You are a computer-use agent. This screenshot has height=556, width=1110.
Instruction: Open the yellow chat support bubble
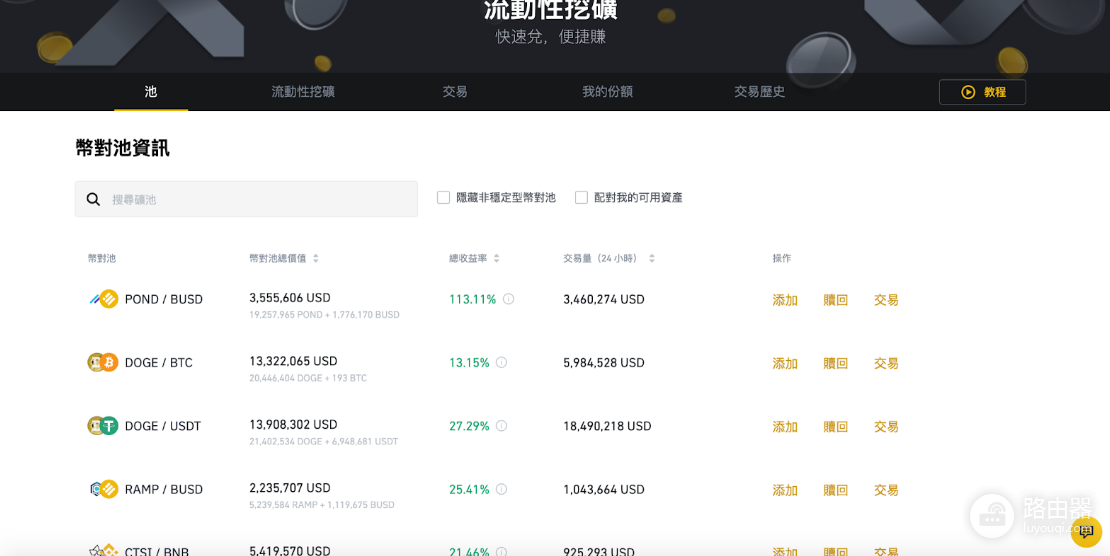[x=1086, y=532]
